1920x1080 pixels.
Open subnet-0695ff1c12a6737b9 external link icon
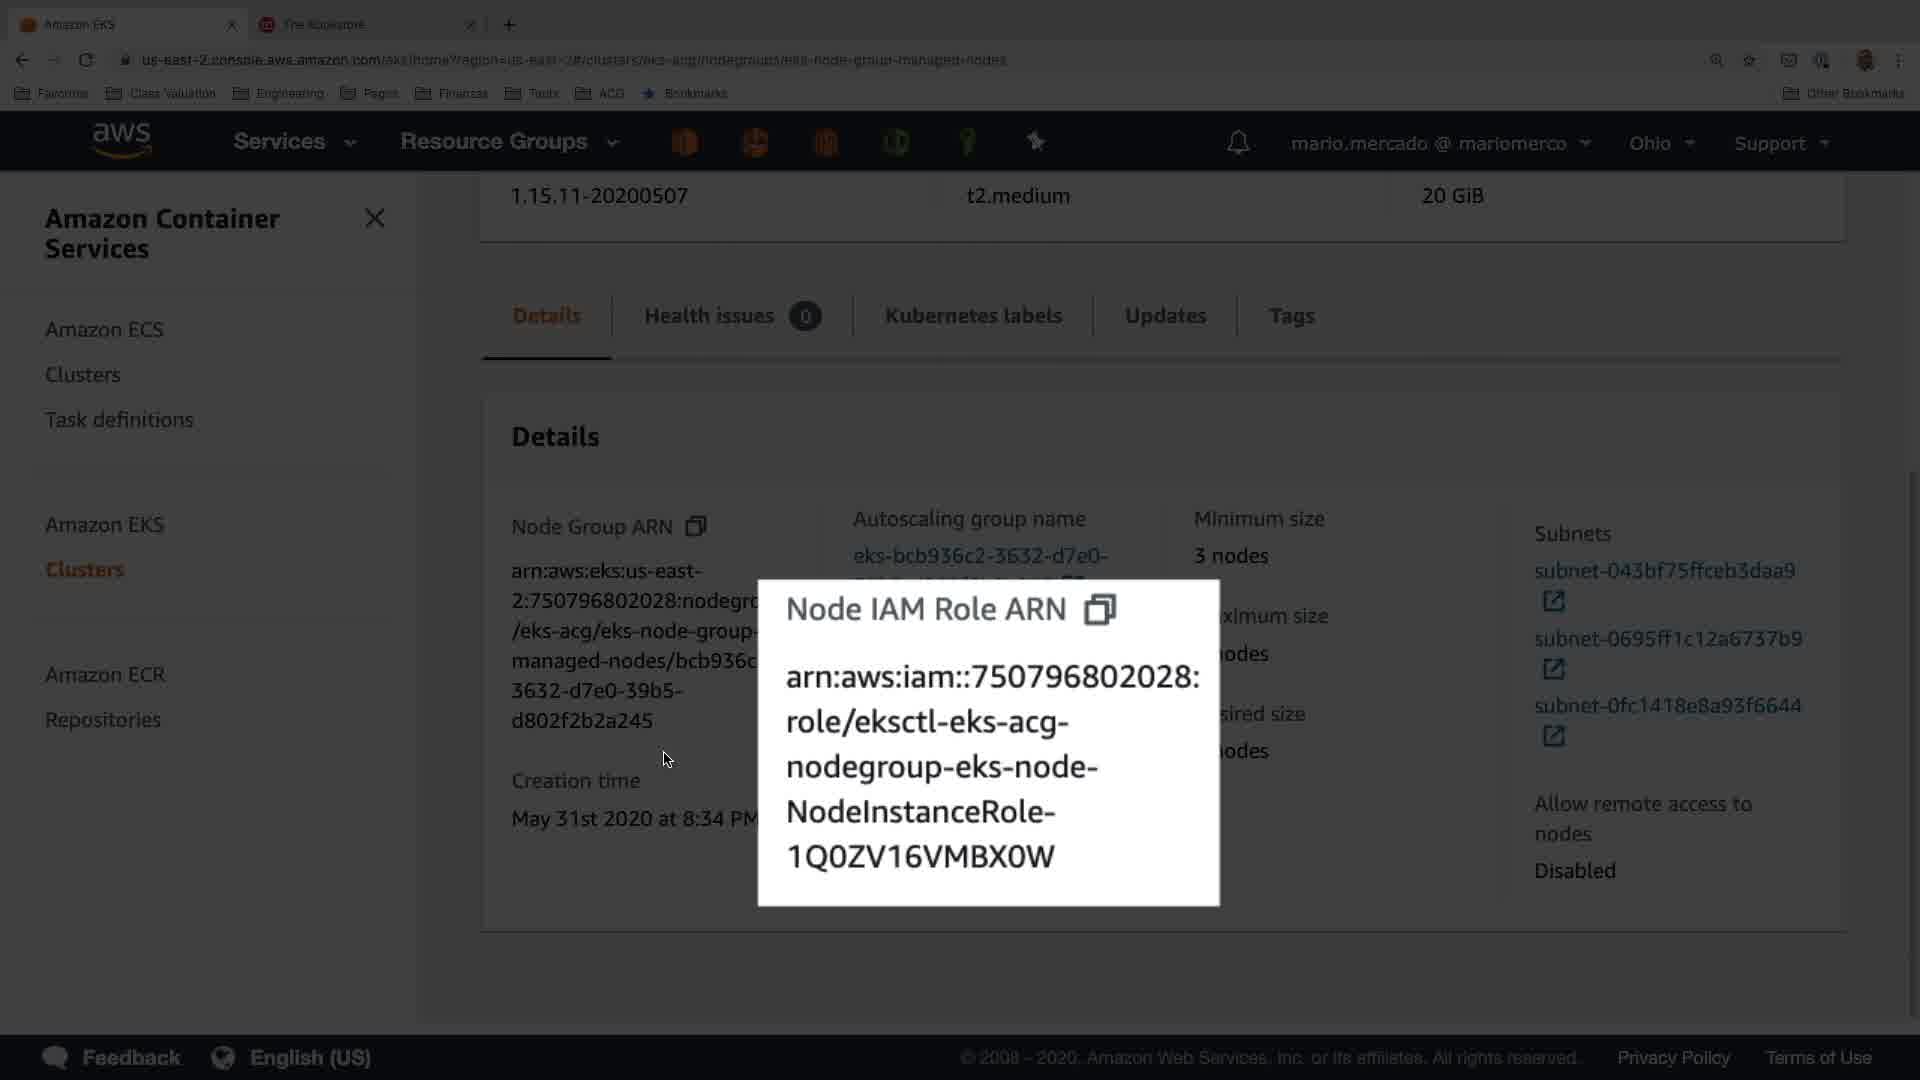1553,669
